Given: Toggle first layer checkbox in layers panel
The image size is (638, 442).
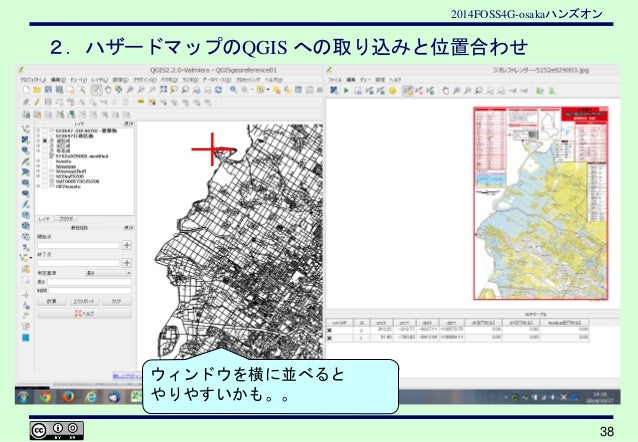Looking at the screenshot, I should [45, 131].
